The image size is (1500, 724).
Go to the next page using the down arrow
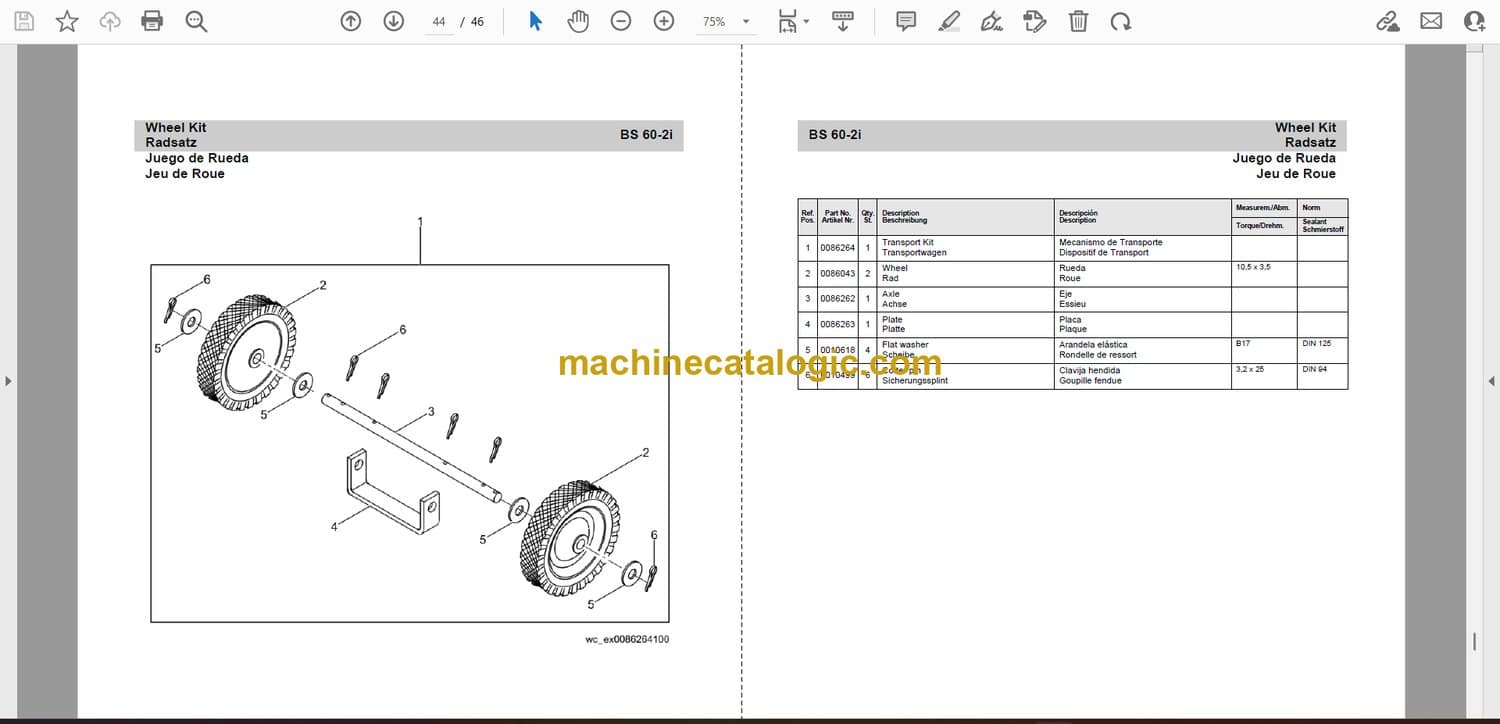click(x=393, y=21)
